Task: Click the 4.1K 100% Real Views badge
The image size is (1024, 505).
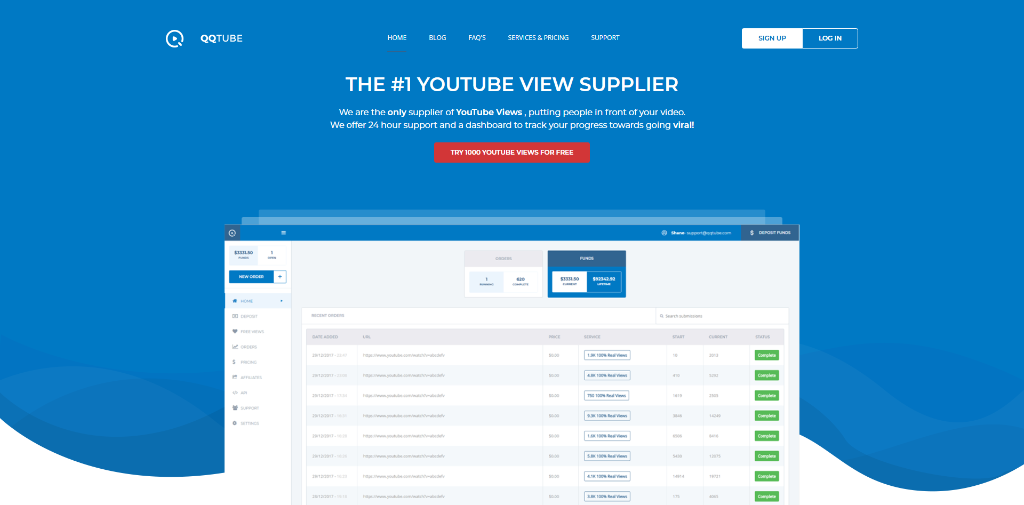Action: 607,476
